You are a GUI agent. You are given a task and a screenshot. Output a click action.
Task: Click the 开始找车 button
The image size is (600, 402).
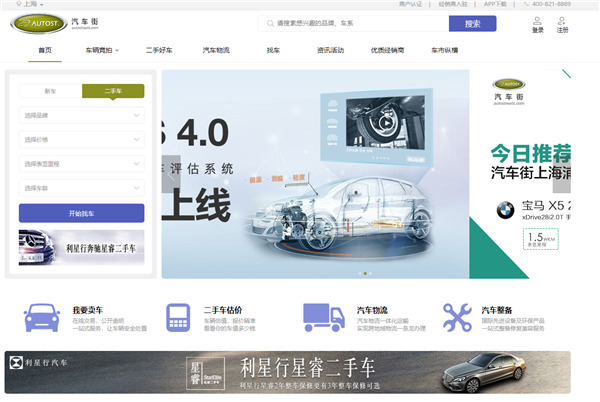click(x=82, y=213)
